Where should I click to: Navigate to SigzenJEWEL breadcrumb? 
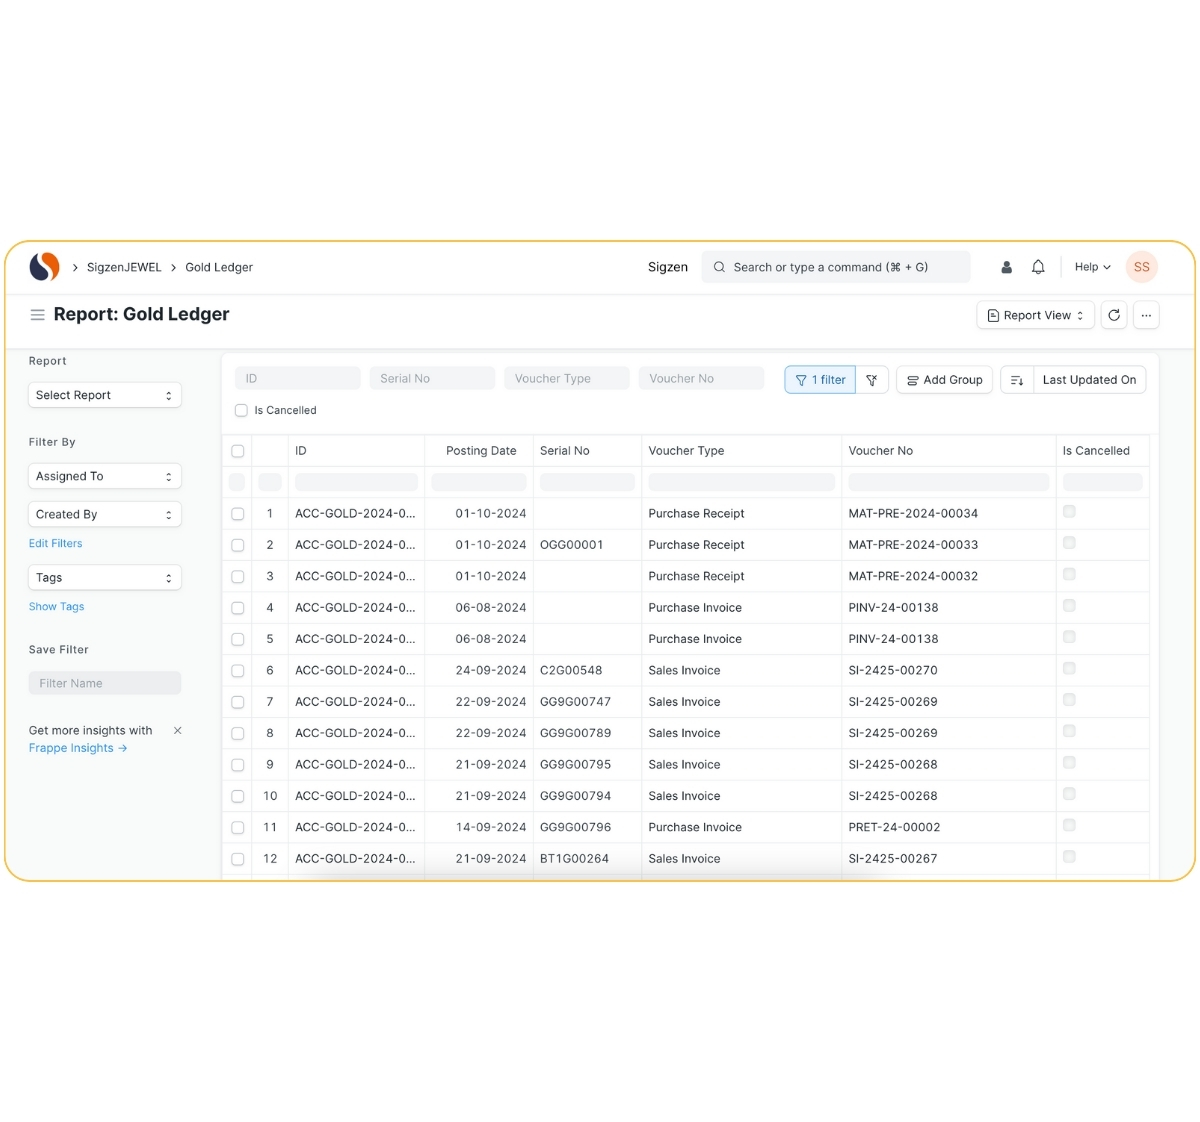124,267
